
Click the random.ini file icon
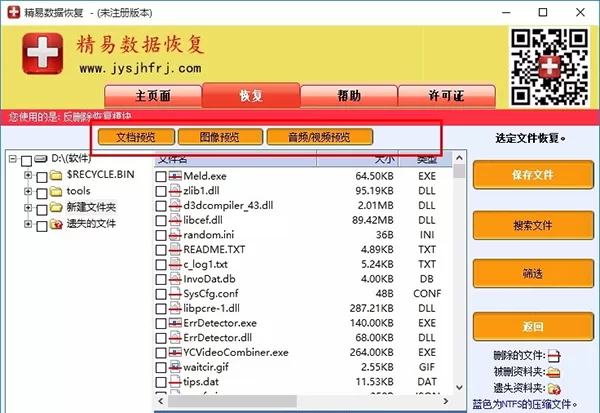[x=175, y=235]
